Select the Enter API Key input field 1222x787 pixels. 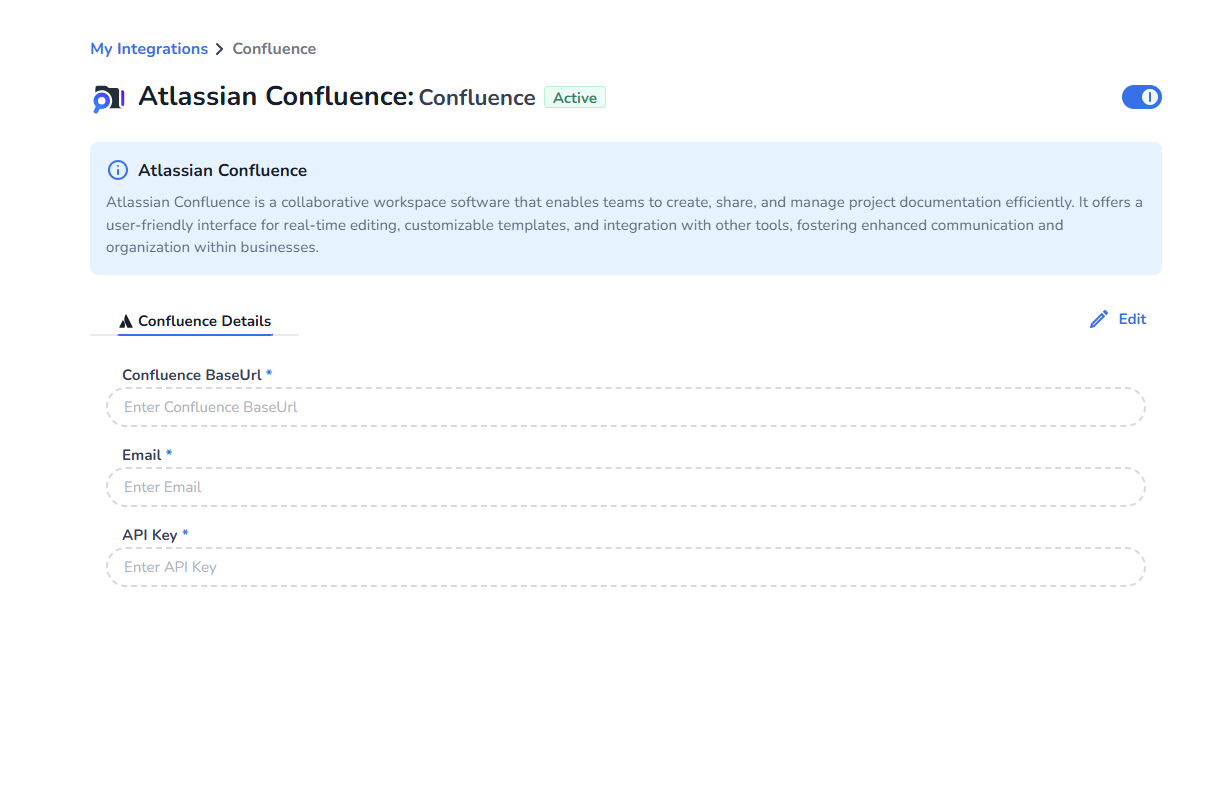click(x=625, y=567)
